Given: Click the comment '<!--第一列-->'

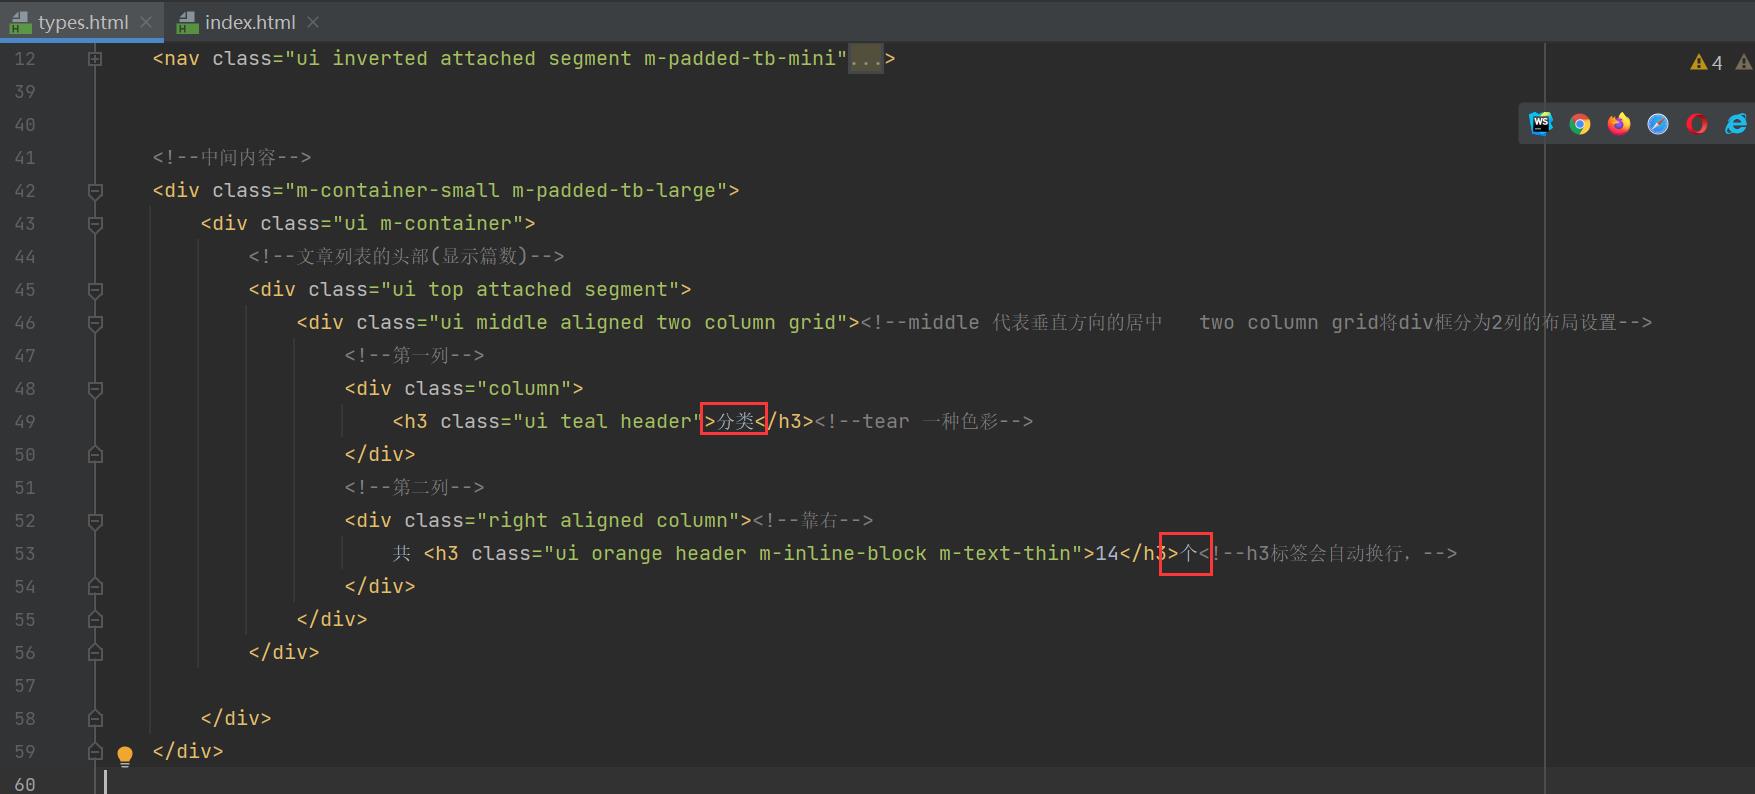Looking at the screenshot, I should tap(414, 356).
